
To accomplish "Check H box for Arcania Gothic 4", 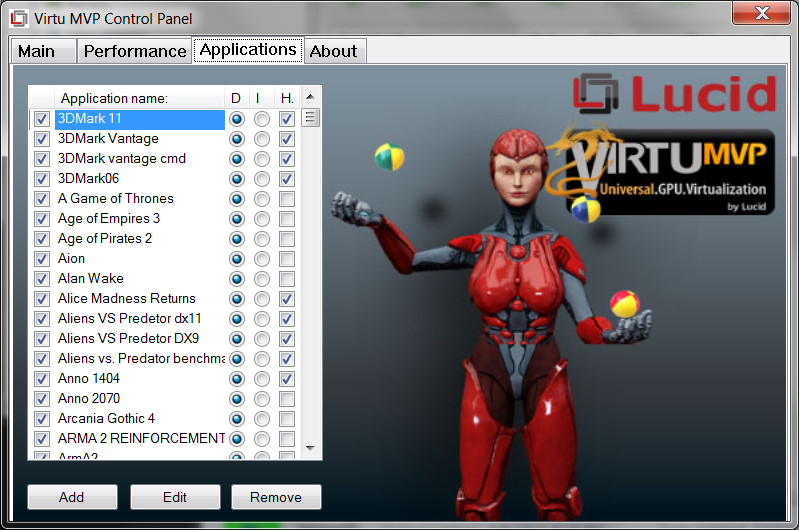I will tap(287, 418).
